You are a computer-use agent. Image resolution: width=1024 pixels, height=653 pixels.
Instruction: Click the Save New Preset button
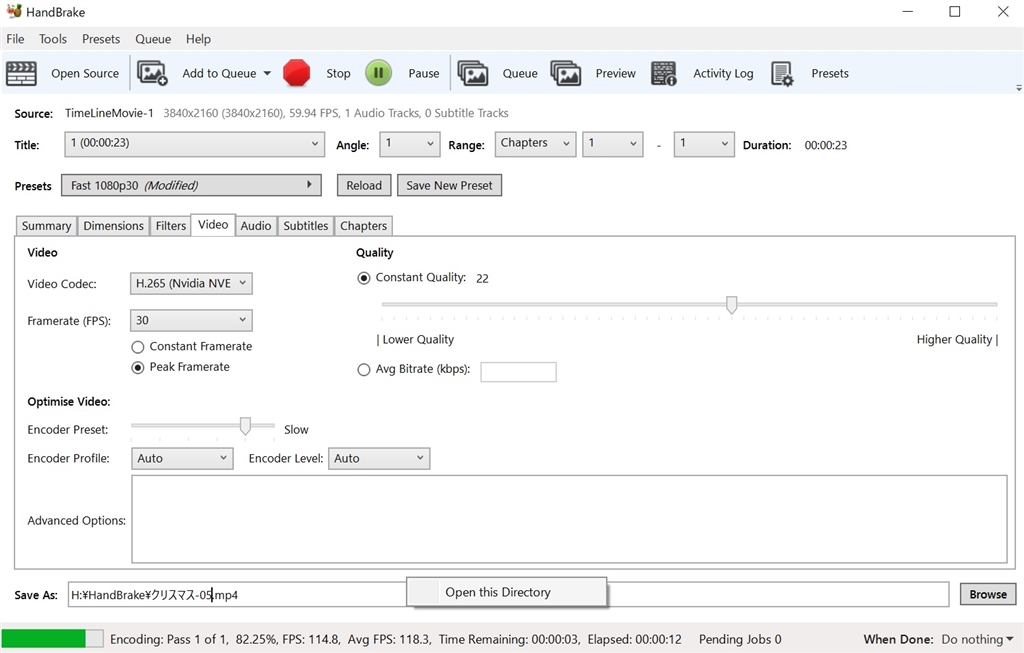(x=449, y=185)
